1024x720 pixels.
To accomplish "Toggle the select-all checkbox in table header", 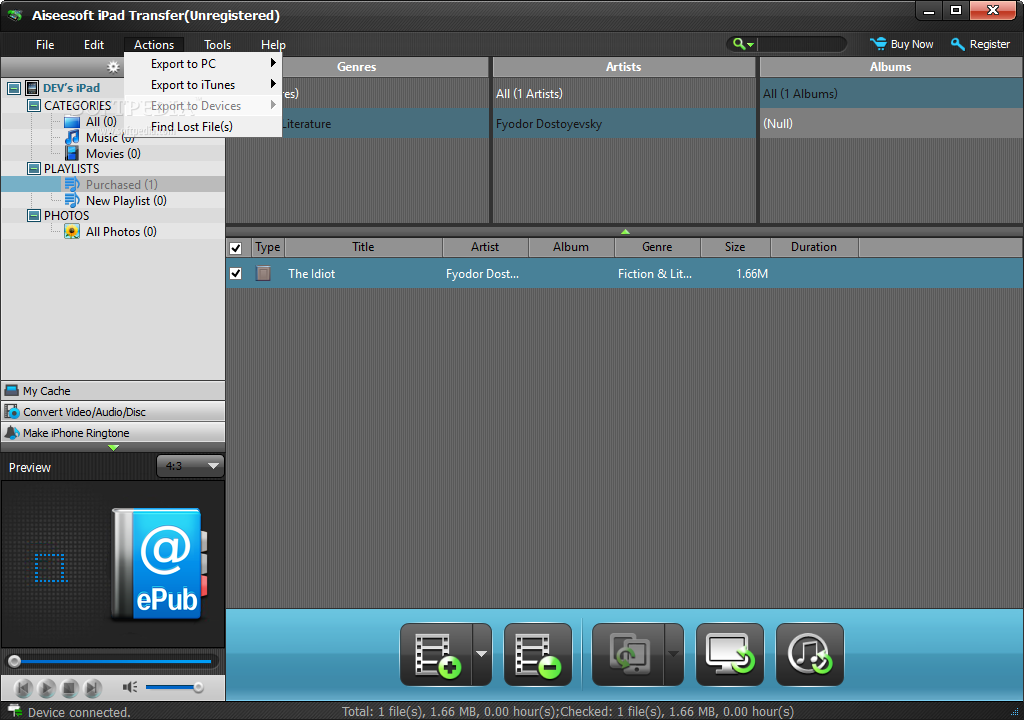I will click(x=236, y=248).
